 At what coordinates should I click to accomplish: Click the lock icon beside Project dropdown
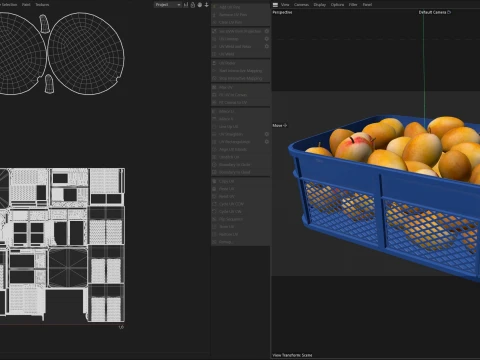(193, 5)
